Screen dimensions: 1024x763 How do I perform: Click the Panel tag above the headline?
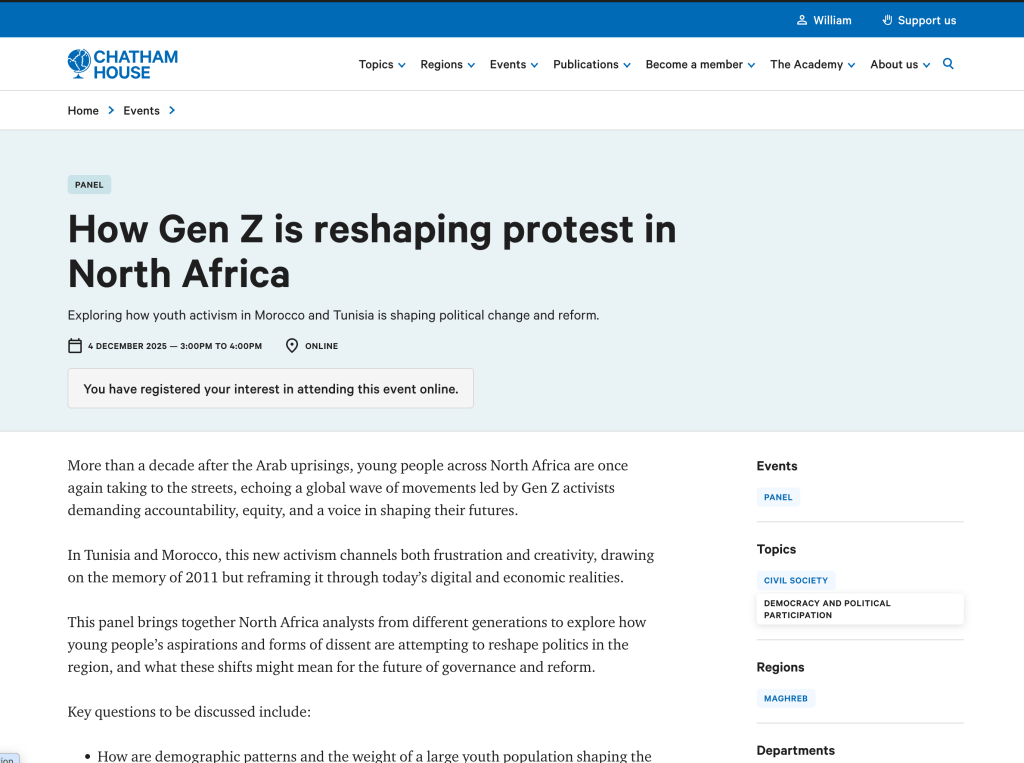pyautogui.click(x=89, y=185)
